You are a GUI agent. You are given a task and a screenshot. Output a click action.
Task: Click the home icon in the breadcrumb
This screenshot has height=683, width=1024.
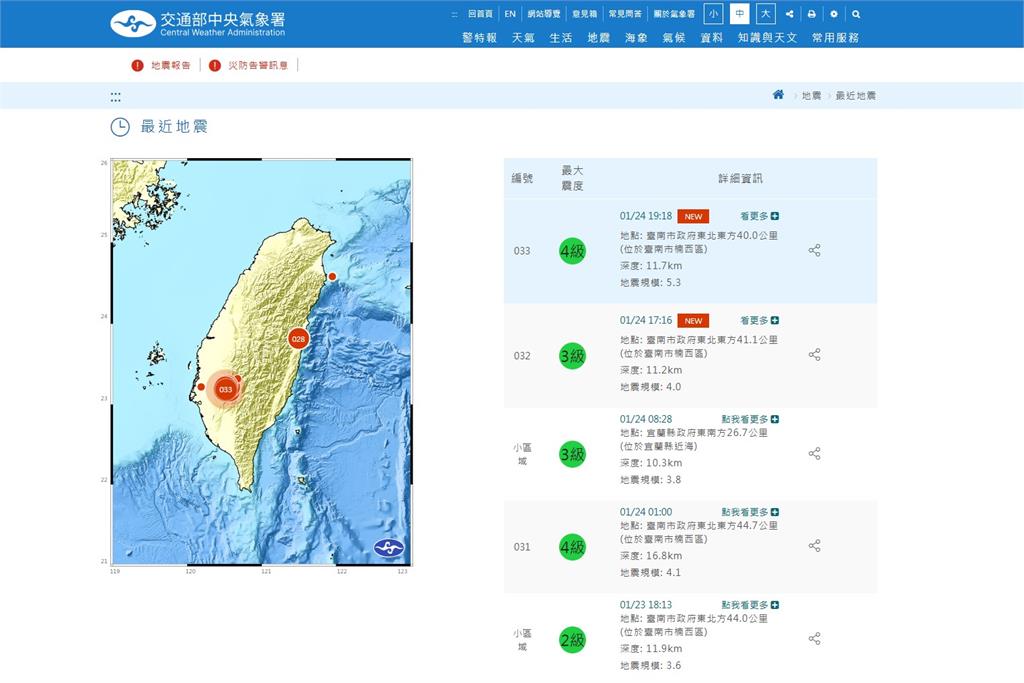[x=778, y=95]
